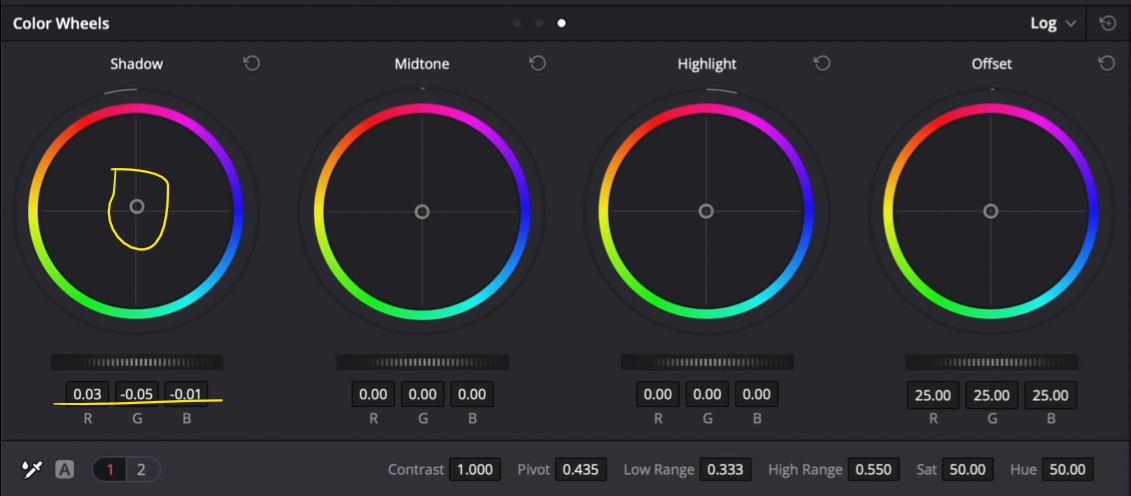This screenshot has width=1131, height=496.
Task: Click the Shadow master jog wheel
Action: point(137,362)
